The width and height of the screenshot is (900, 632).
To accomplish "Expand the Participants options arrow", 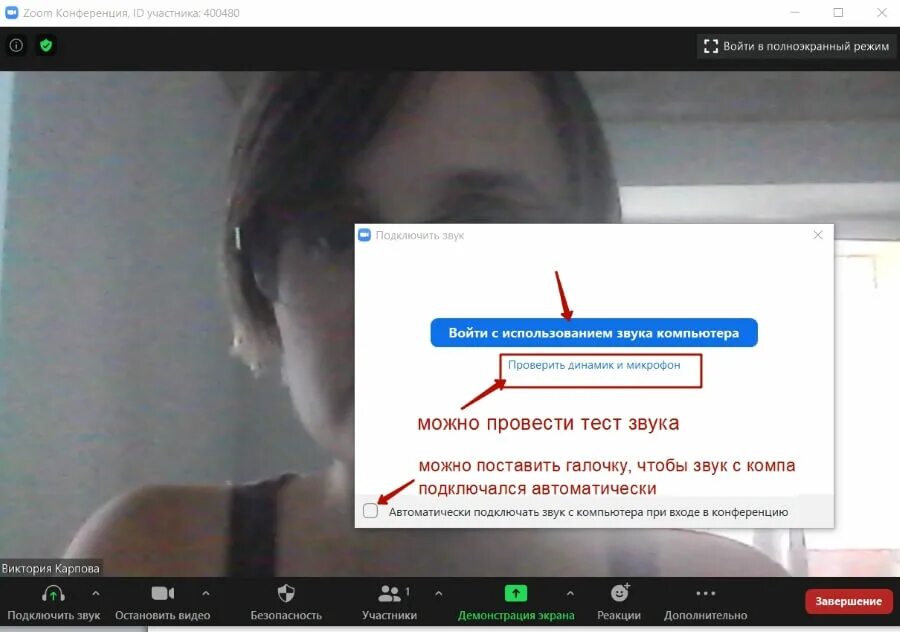I will point(439,593).
